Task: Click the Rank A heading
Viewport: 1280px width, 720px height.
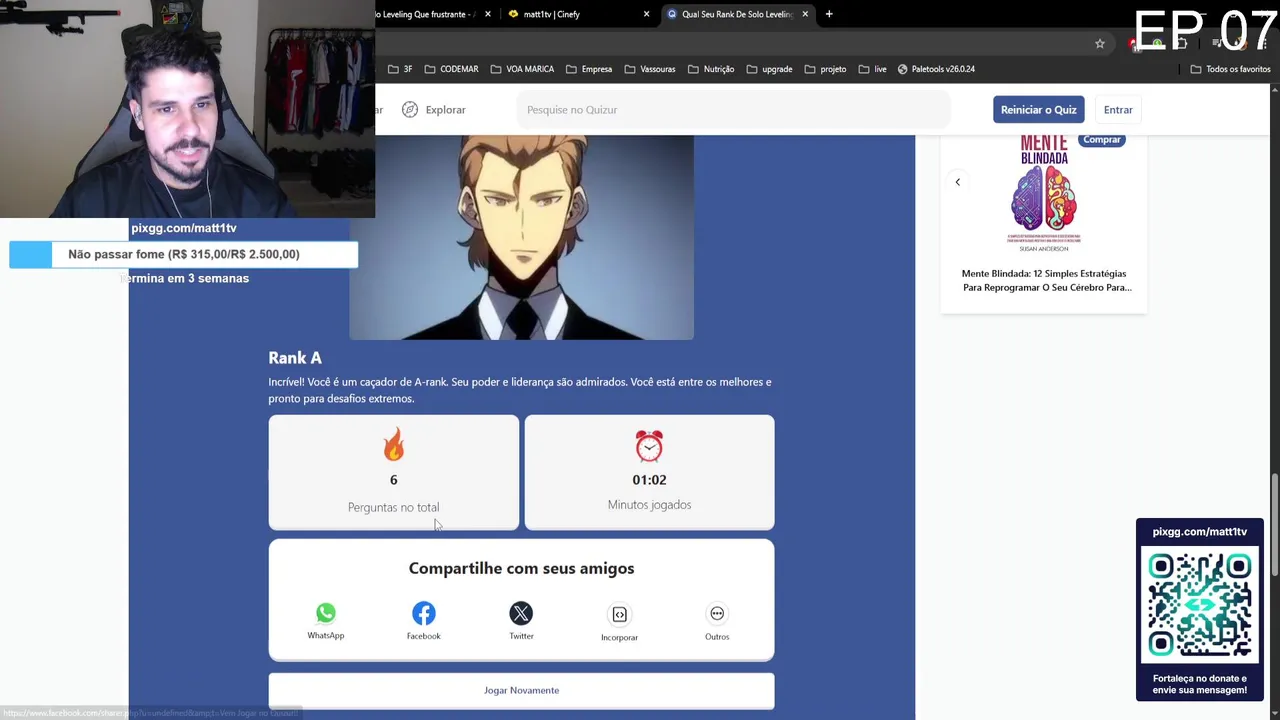Action: pos(295,358)
